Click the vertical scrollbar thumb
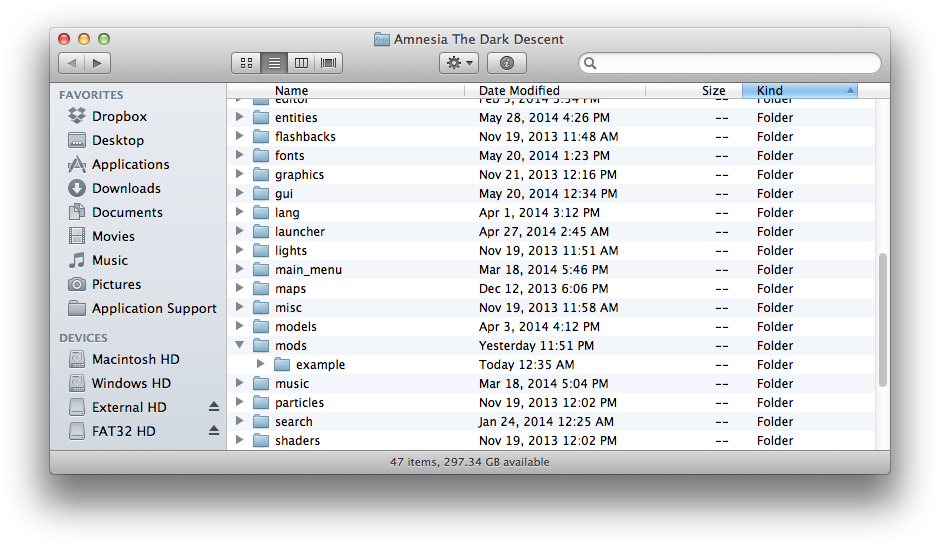Viewport: 939px width, 545px height. [882, 320]
